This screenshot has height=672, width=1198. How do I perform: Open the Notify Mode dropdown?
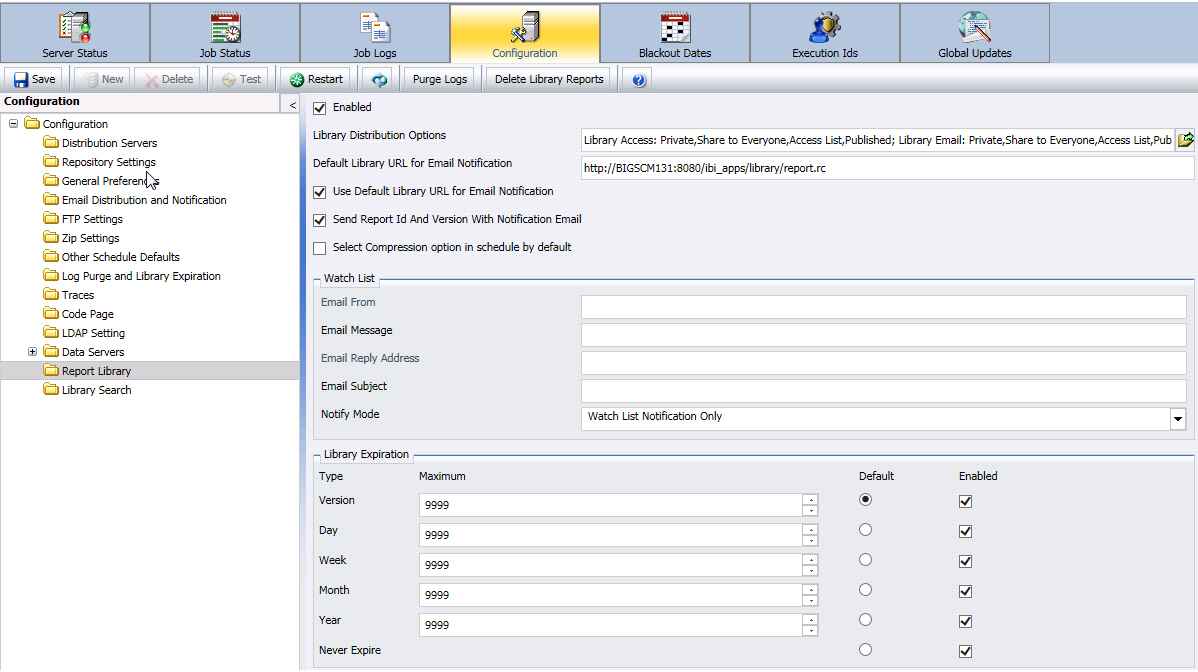click(x=1177, y=418)
